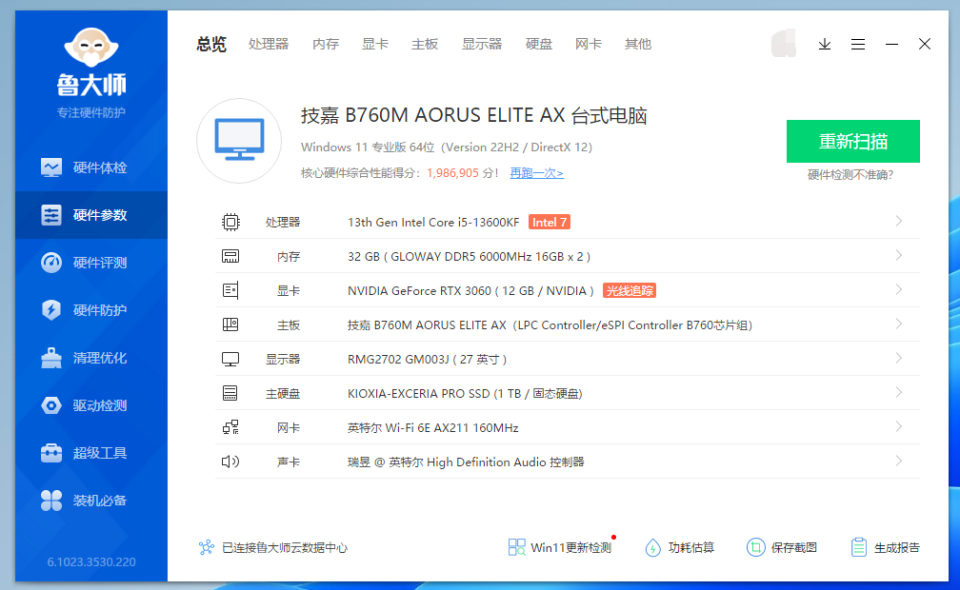Open the 硬件评测 sidebar panel
This screenshot has width=960, height=590.
point(91,261)
